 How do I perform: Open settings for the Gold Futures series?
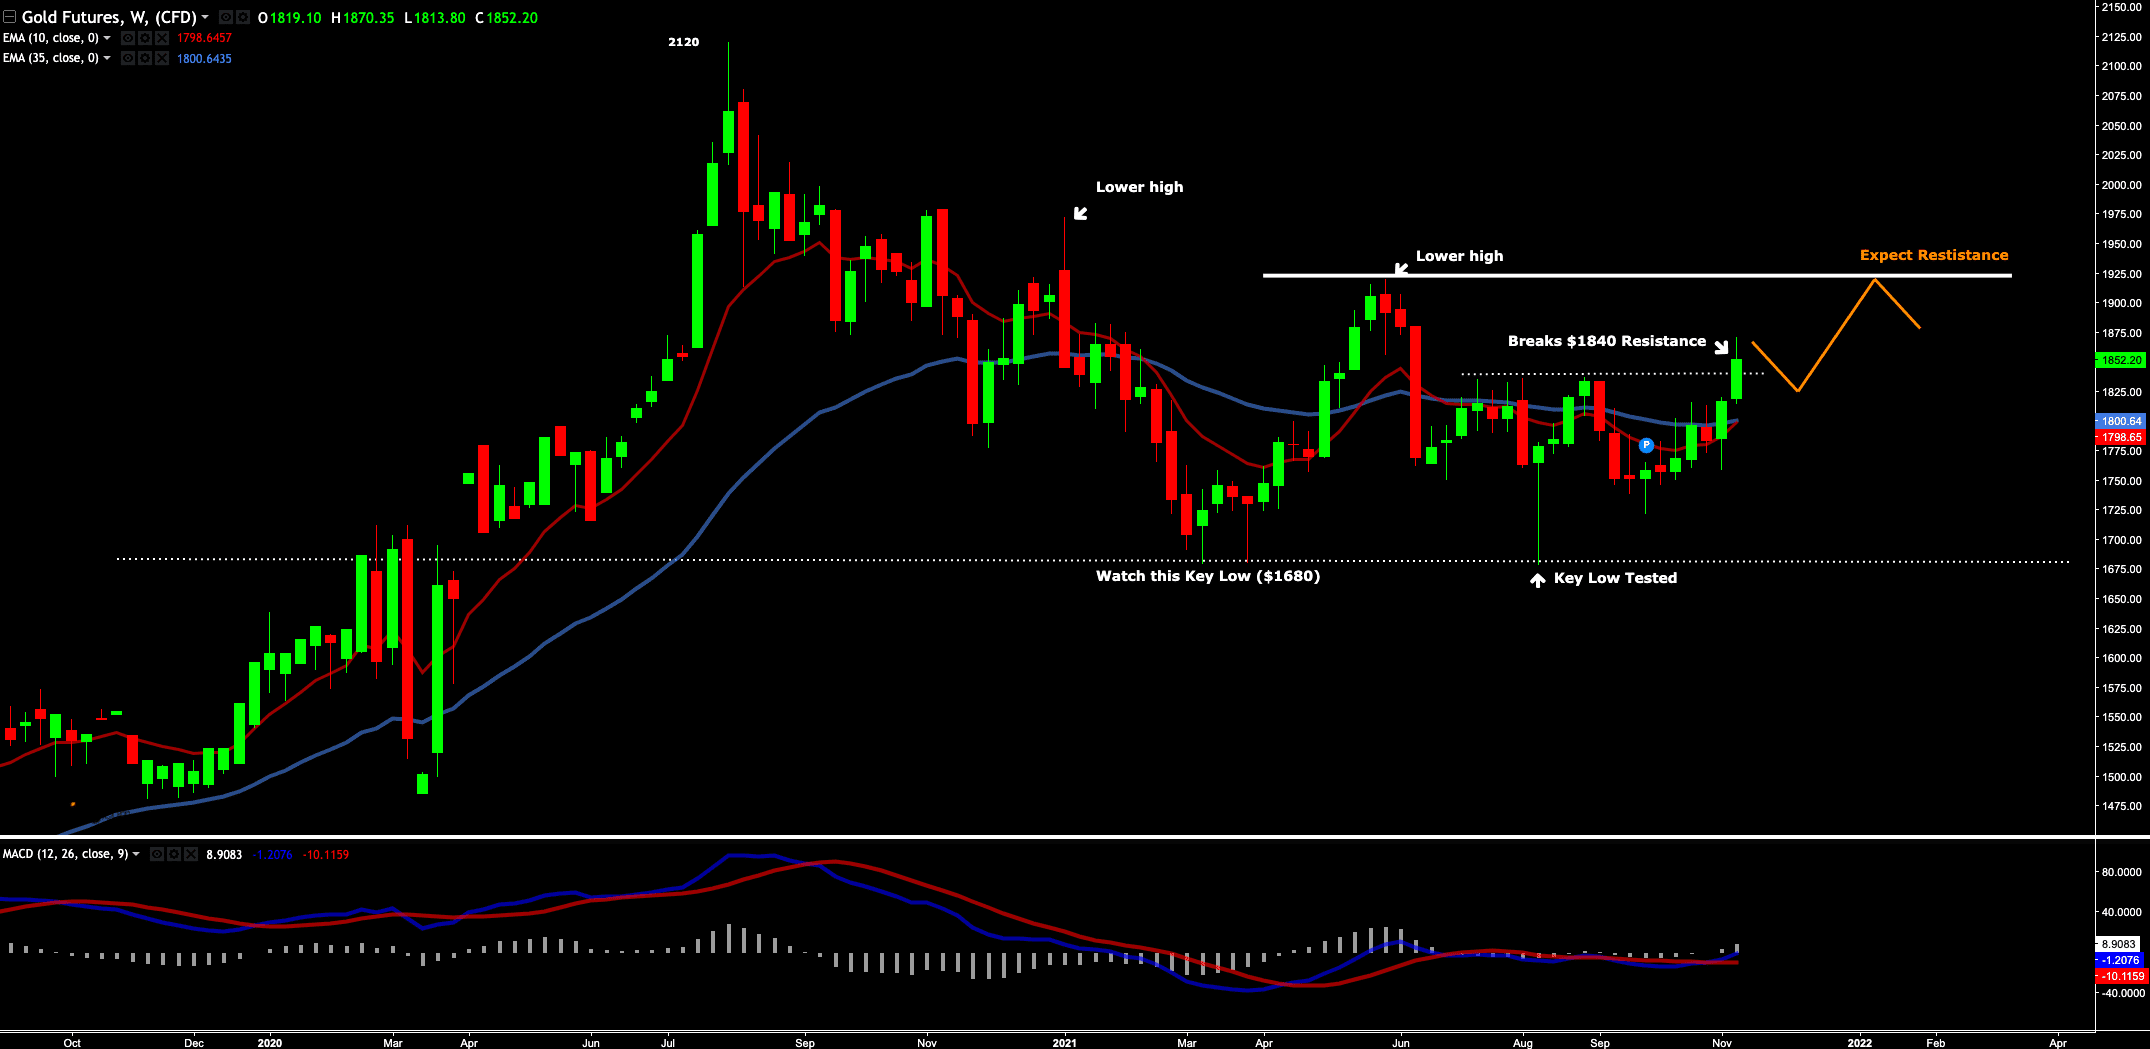tap(242, 17)
